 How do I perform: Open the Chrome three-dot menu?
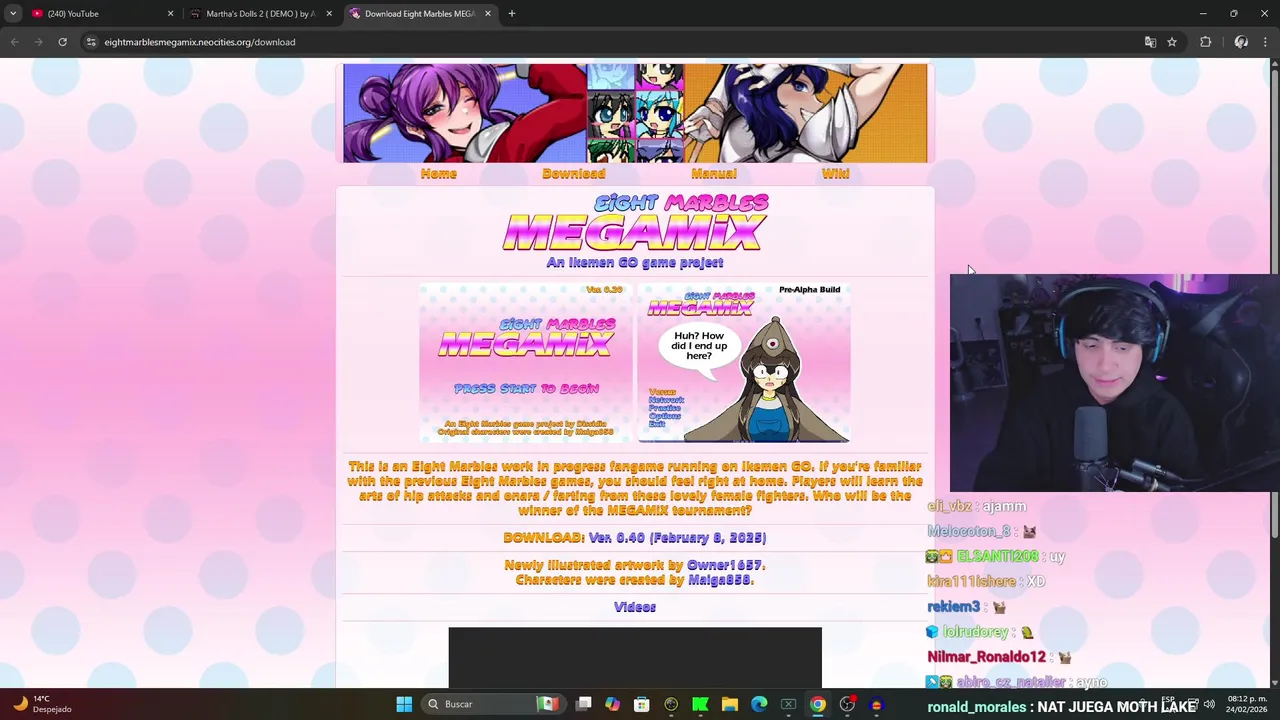[1265, 42]
